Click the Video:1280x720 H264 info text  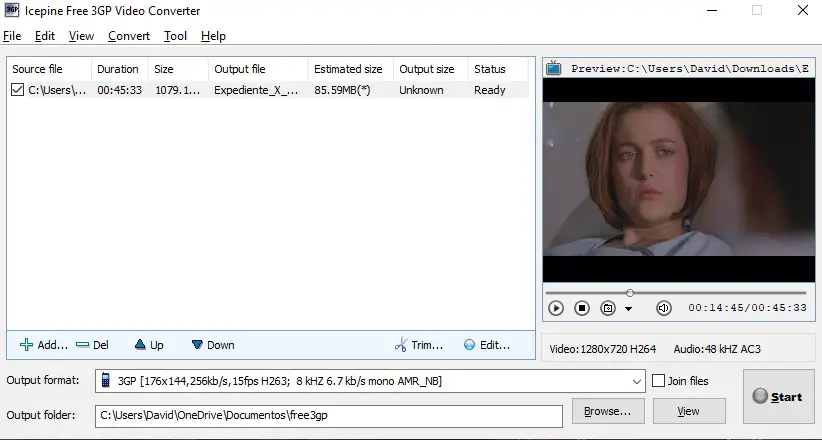point(602,349)
